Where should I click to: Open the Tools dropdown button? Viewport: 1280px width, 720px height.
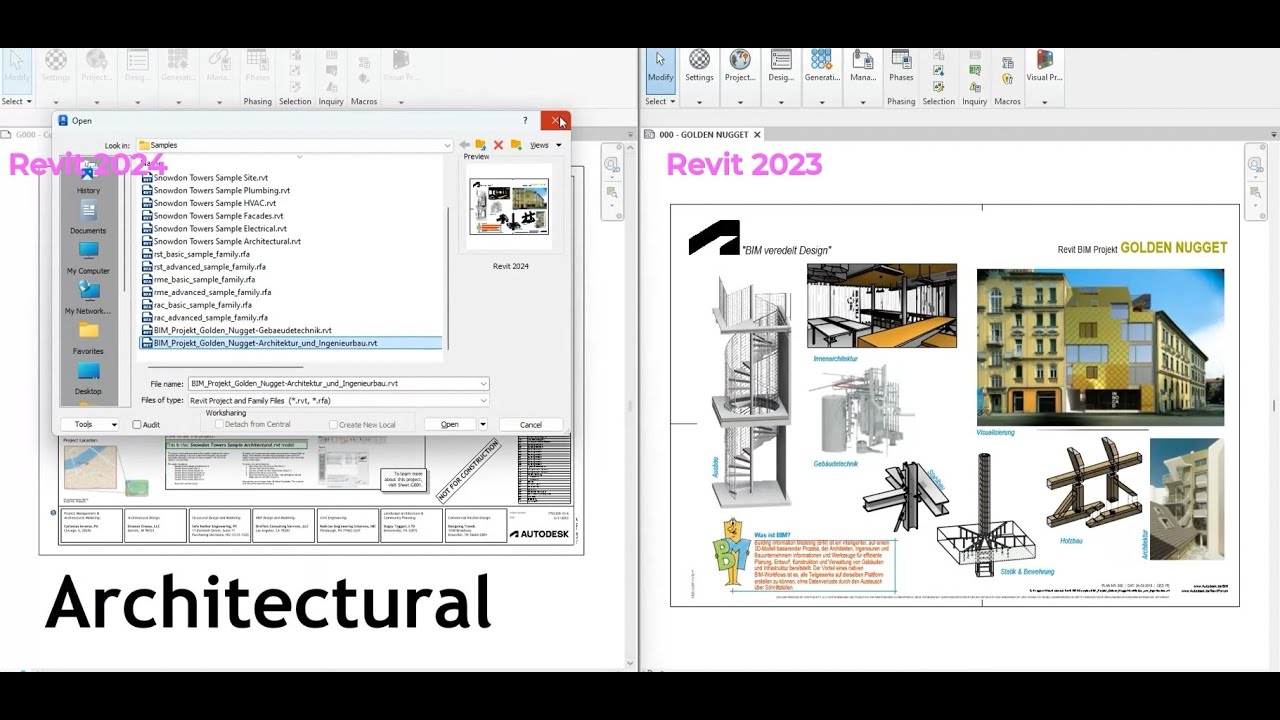[x=89, y=424]
